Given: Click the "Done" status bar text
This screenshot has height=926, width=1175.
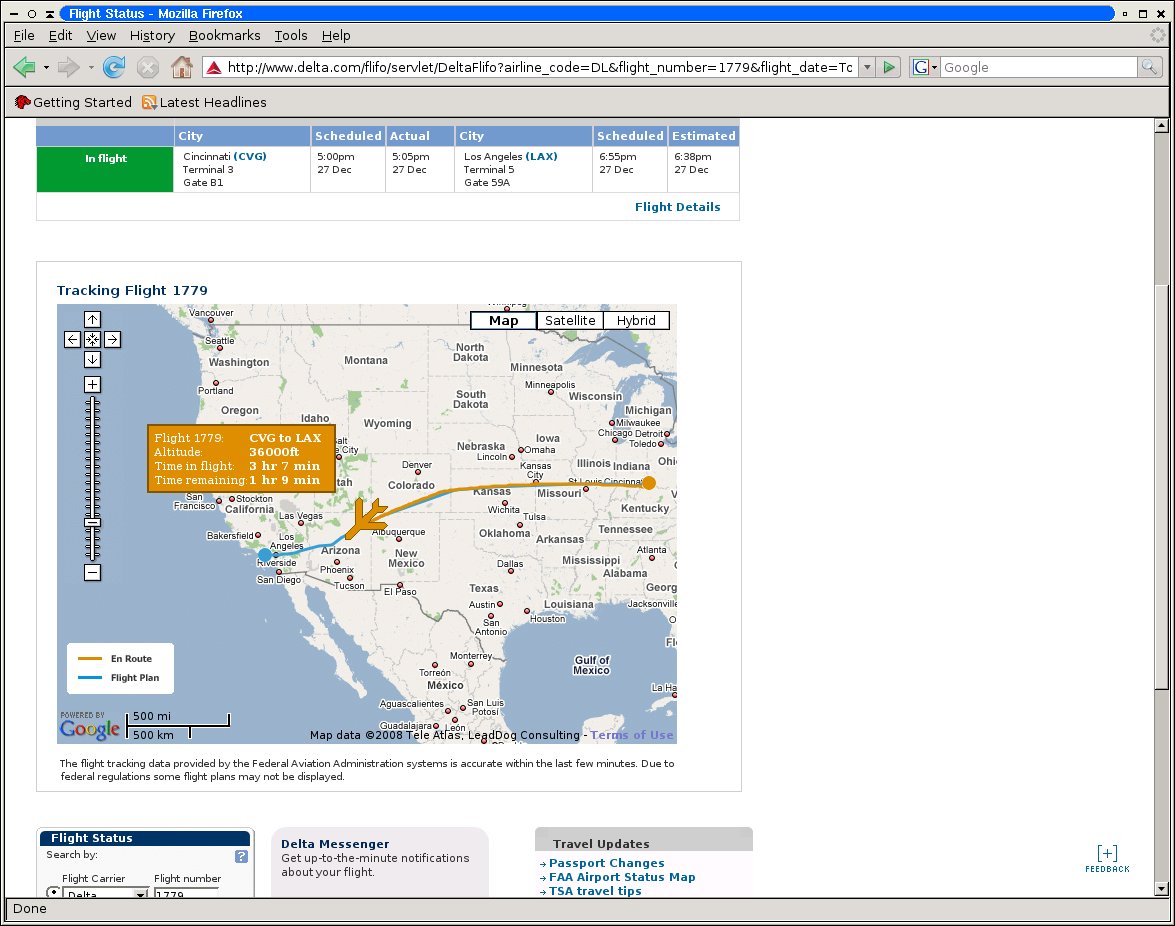Looking at the screenshot, I should click(30, 909).
